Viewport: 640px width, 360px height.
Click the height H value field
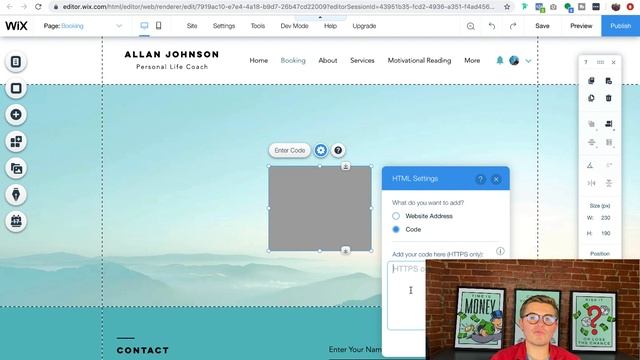[x=606, y=233]
